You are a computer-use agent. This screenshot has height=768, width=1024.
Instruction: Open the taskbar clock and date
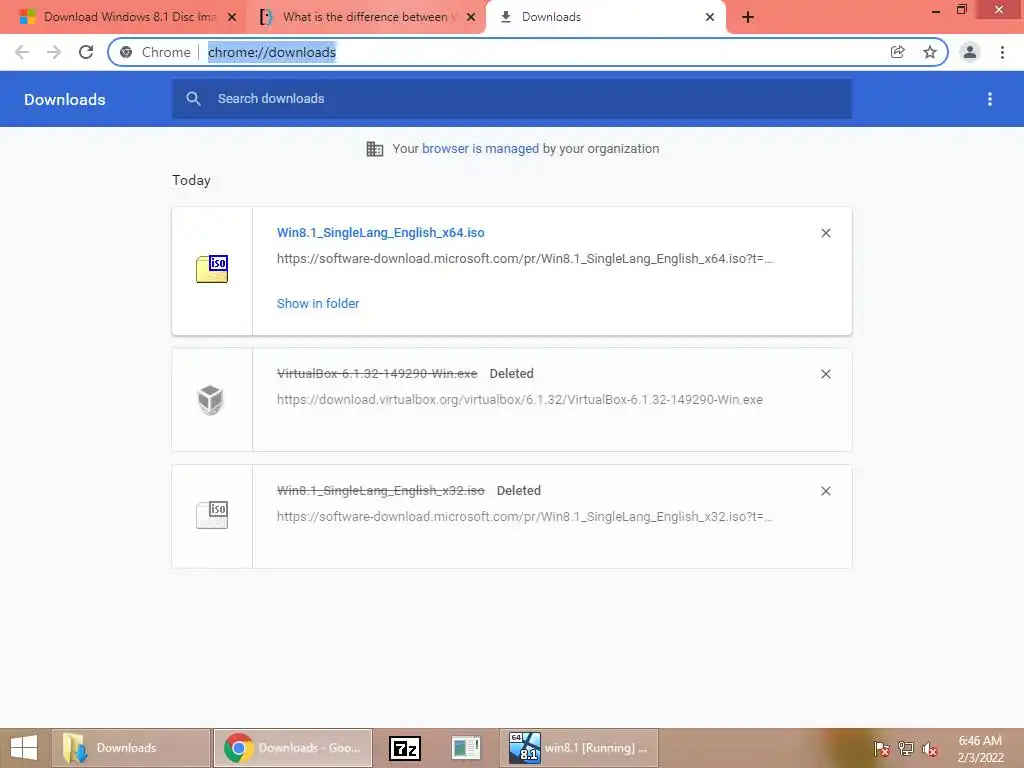[x=980, y=749]
